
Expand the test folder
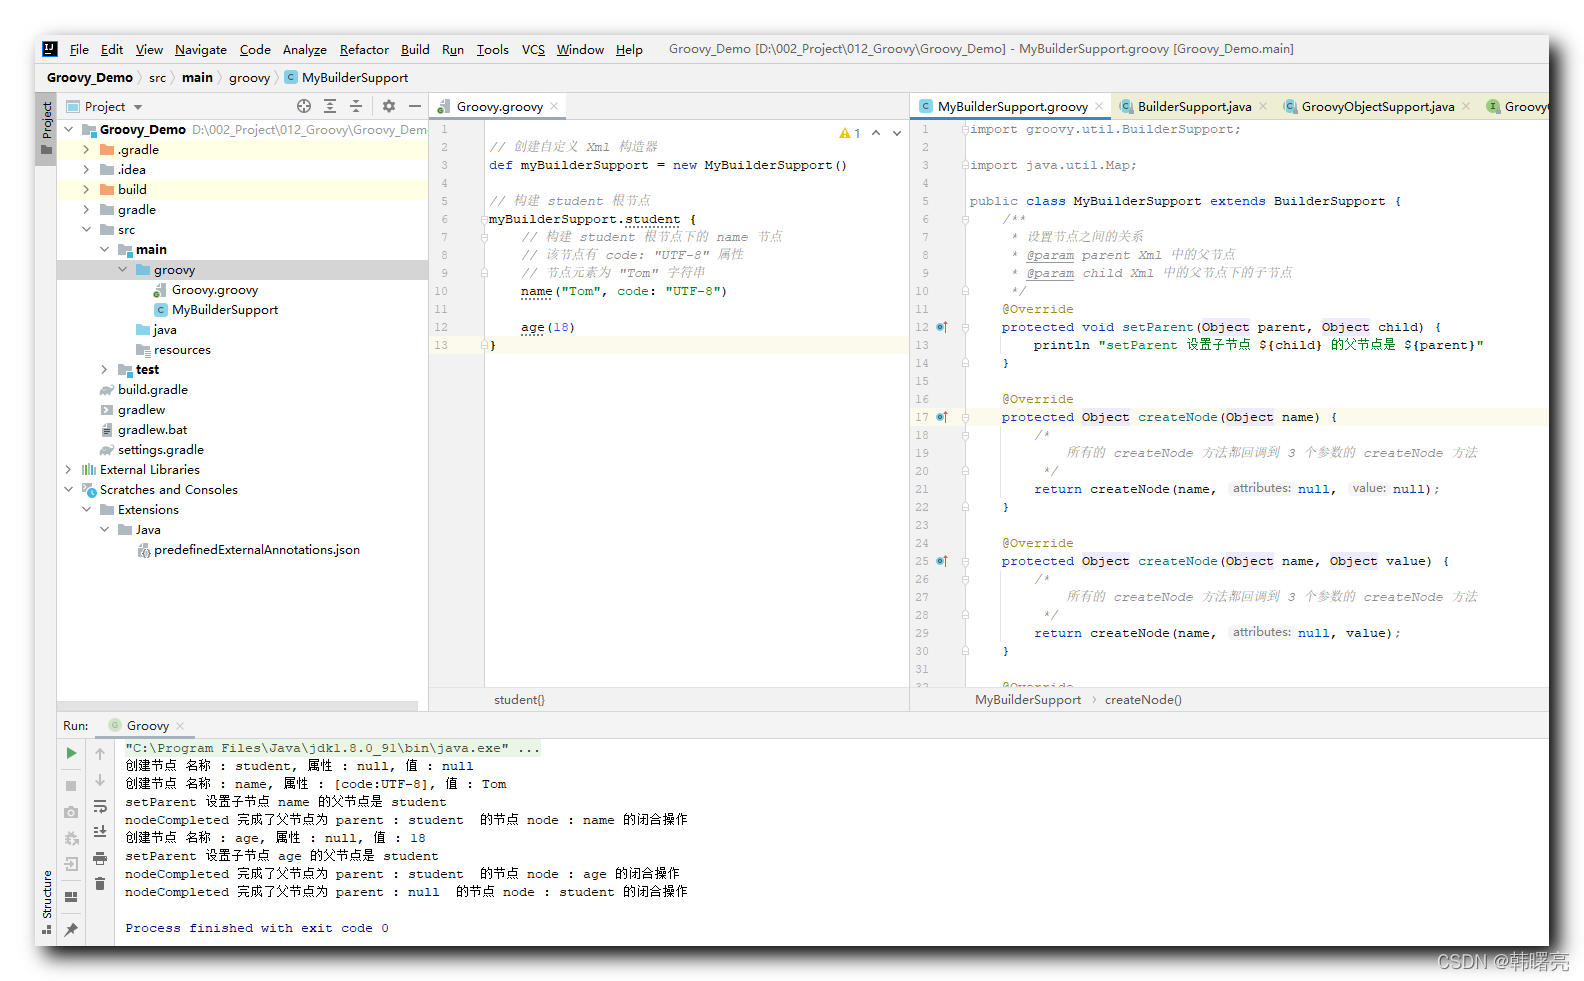pyautogui.click(x=104, y=369)
